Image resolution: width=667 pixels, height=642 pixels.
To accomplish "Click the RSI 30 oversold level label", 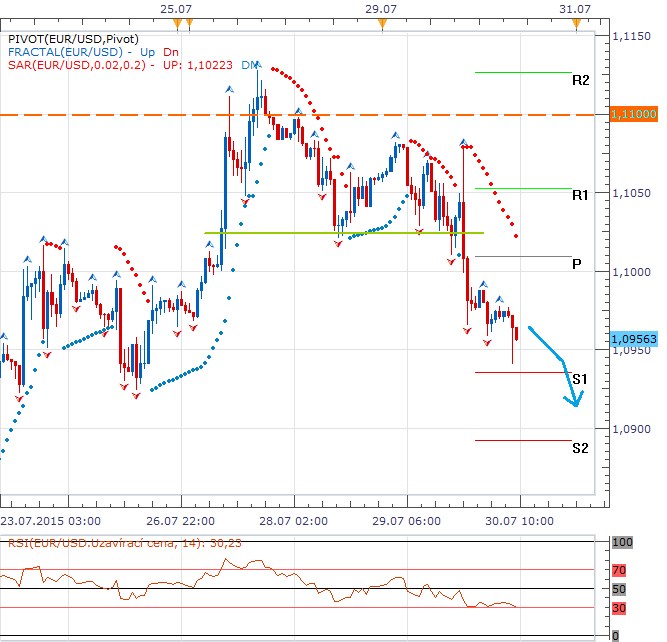I will (x=619, y=608).
